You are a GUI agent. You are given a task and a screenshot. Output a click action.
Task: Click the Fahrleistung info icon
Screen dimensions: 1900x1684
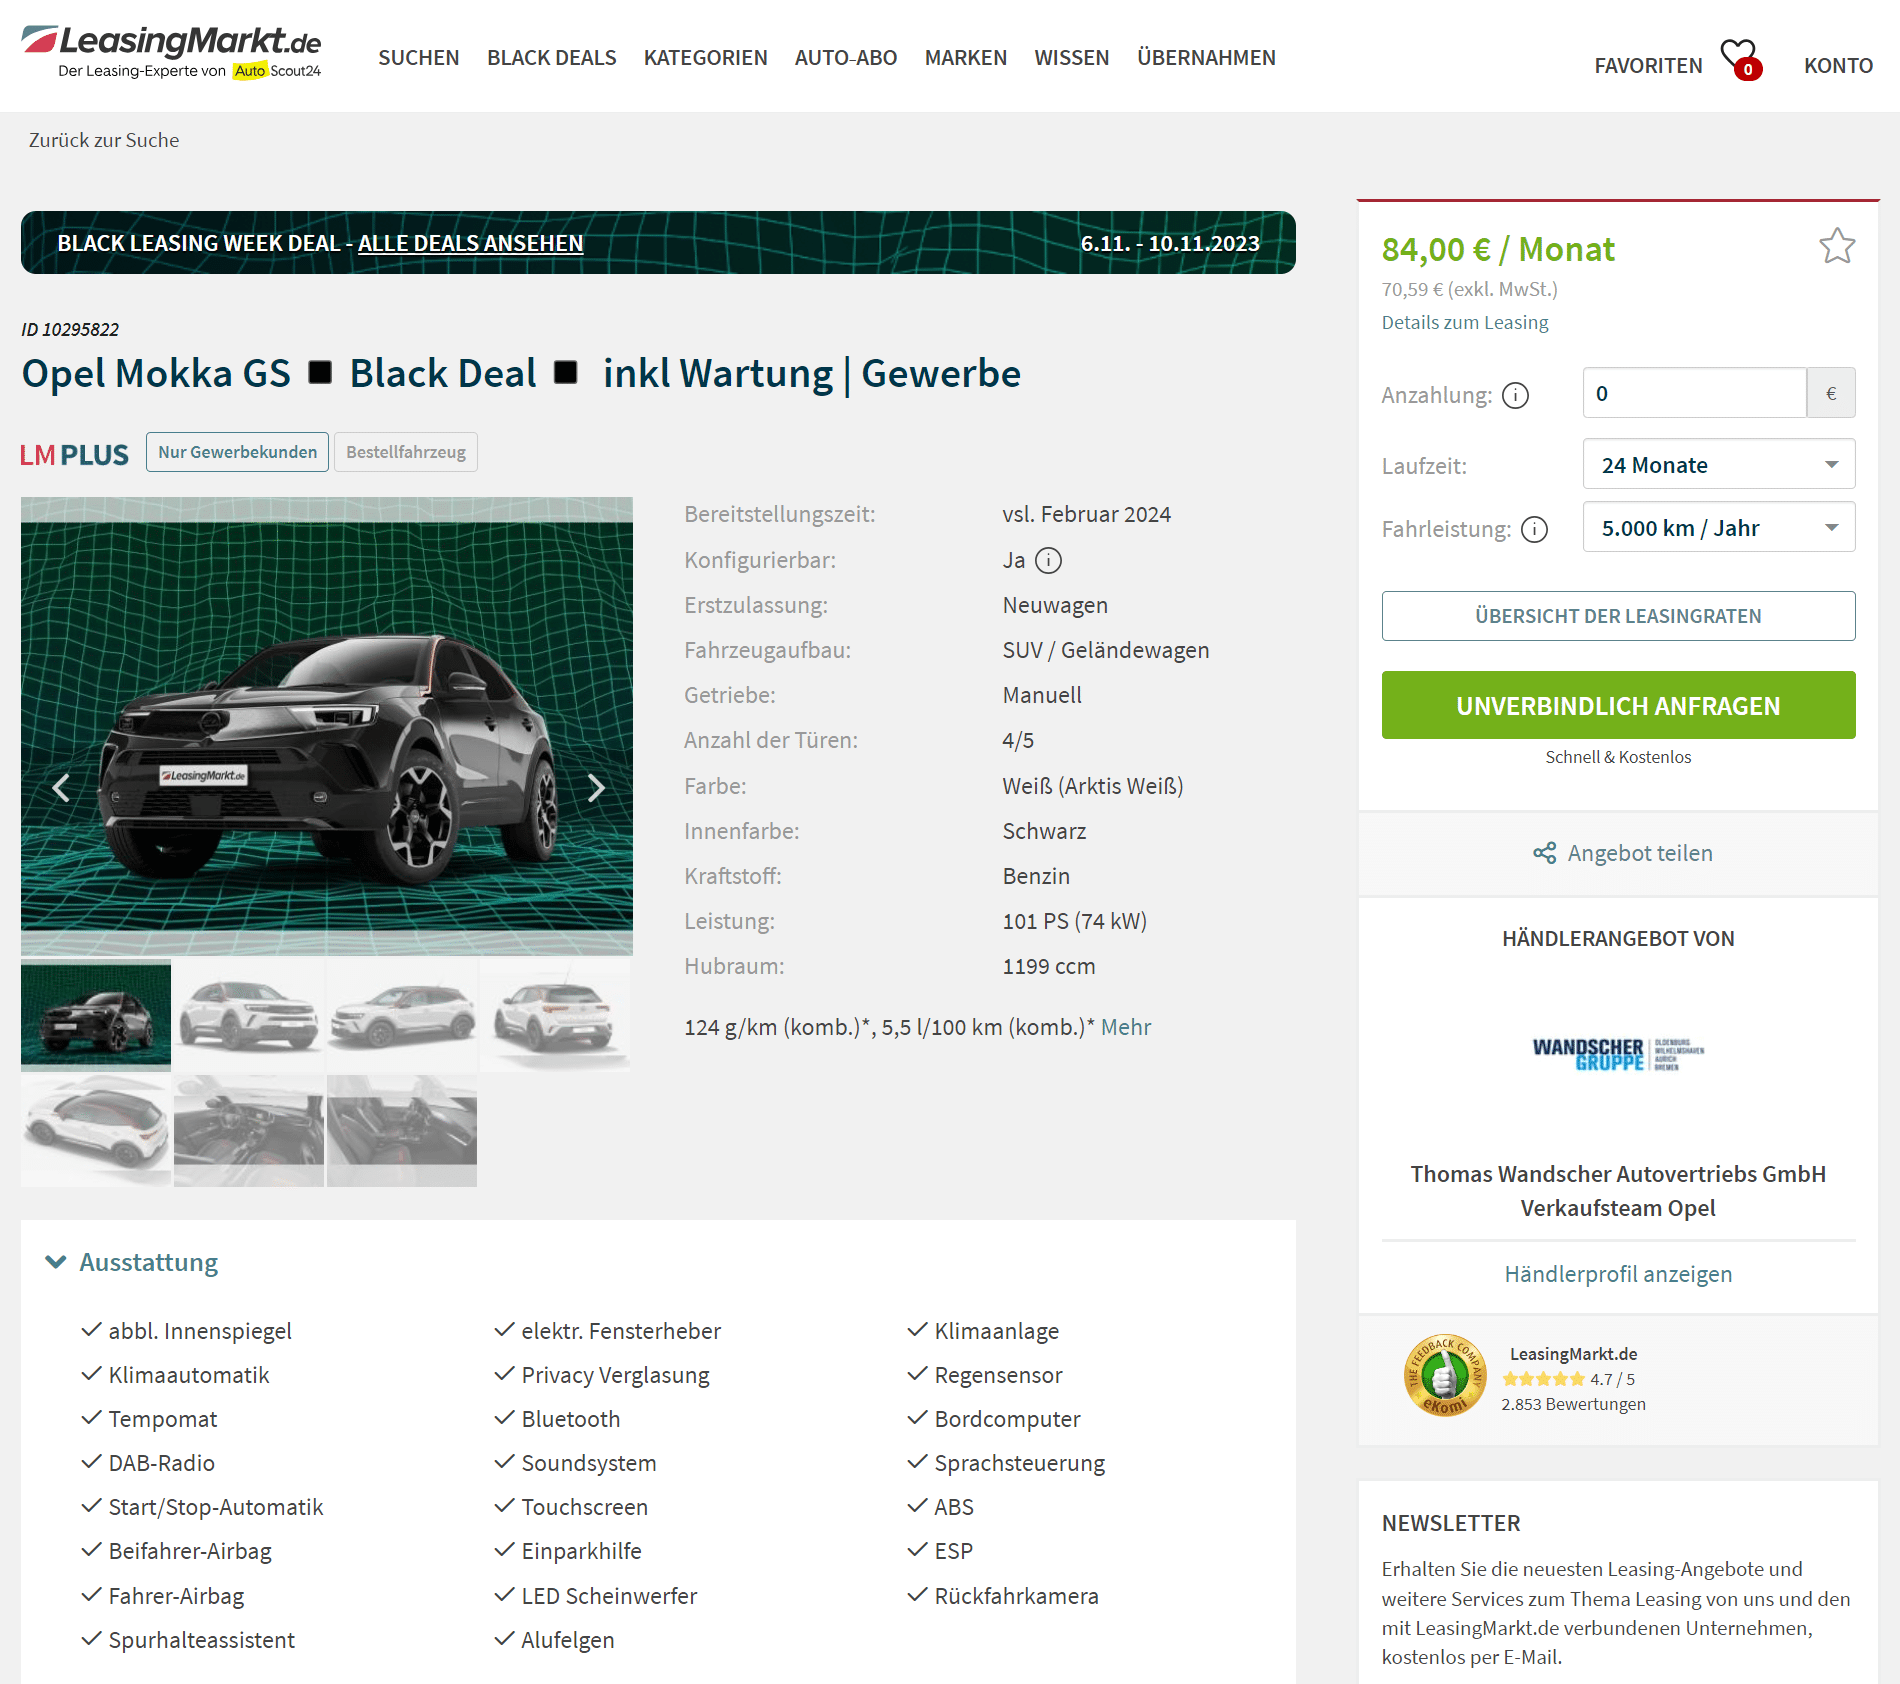(1534, 529)
